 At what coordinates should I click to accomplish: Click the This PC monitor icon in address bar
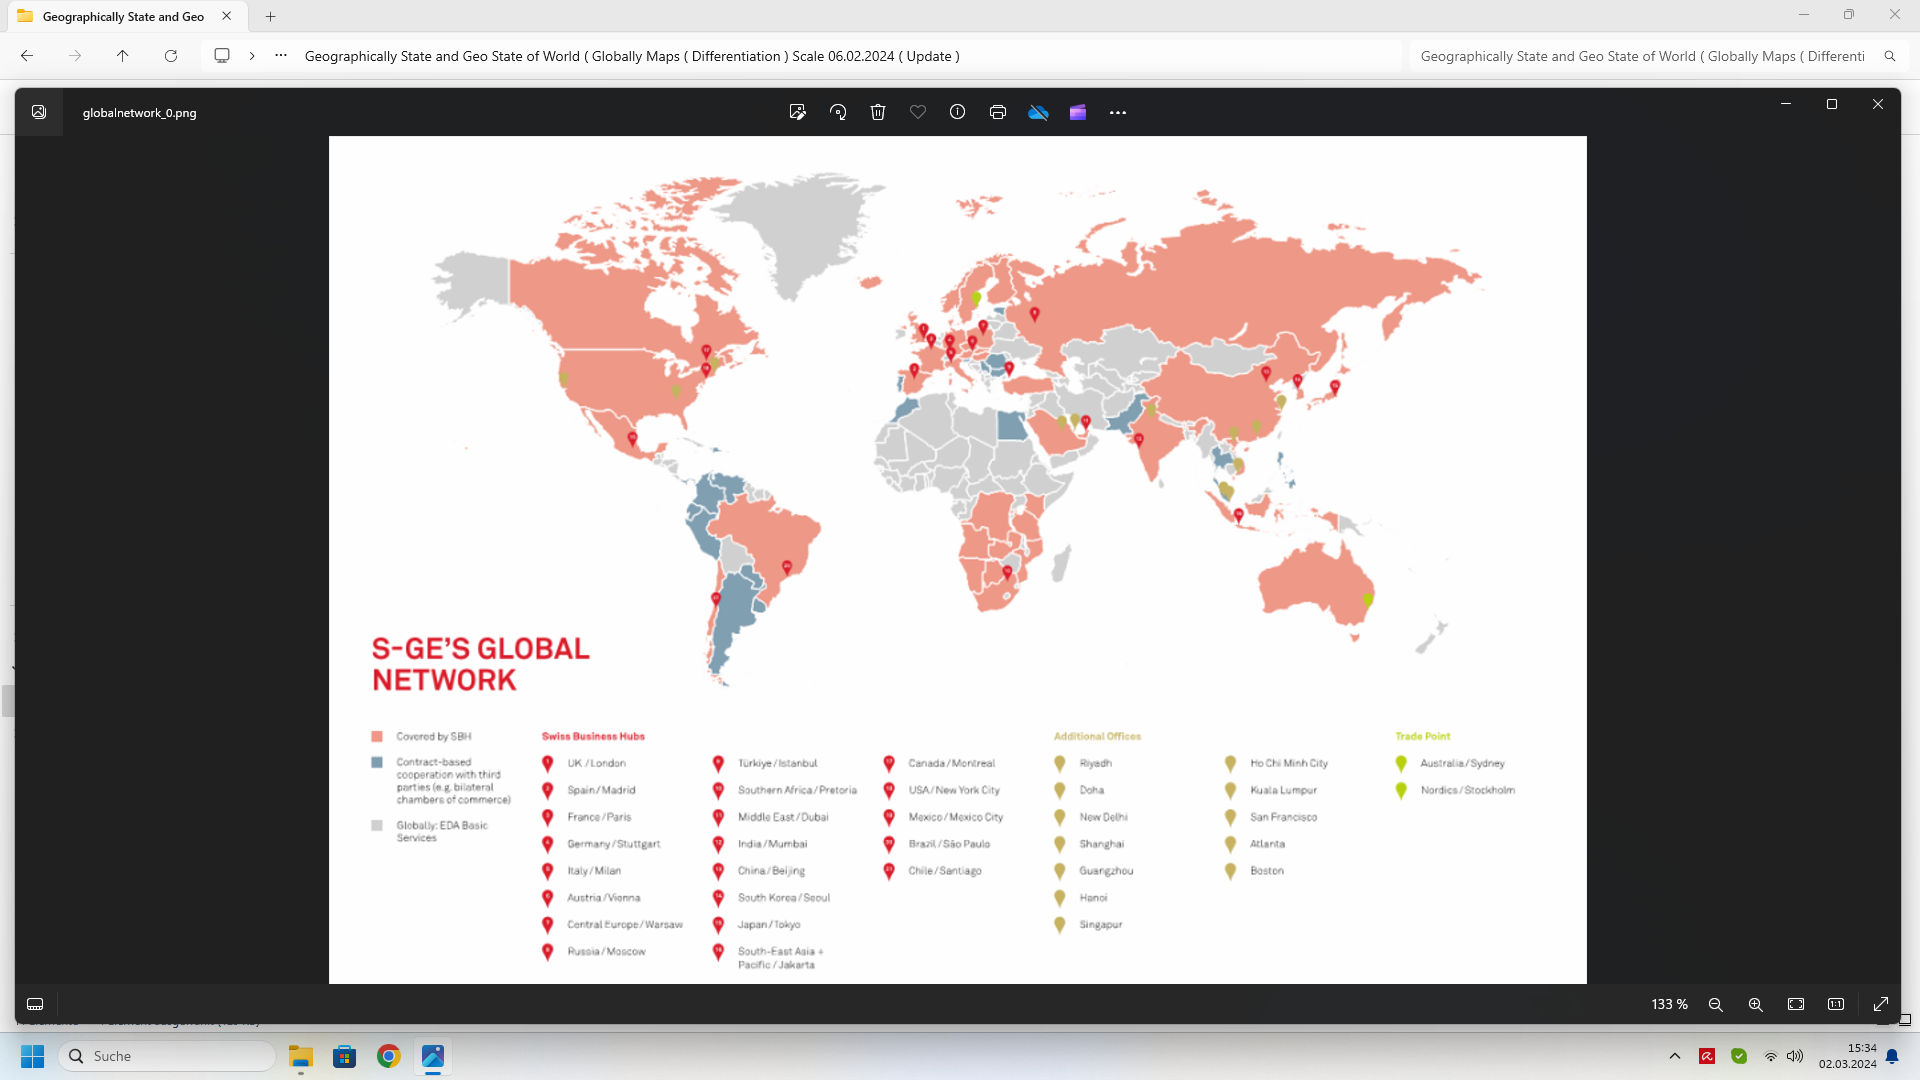pos(222,56)
